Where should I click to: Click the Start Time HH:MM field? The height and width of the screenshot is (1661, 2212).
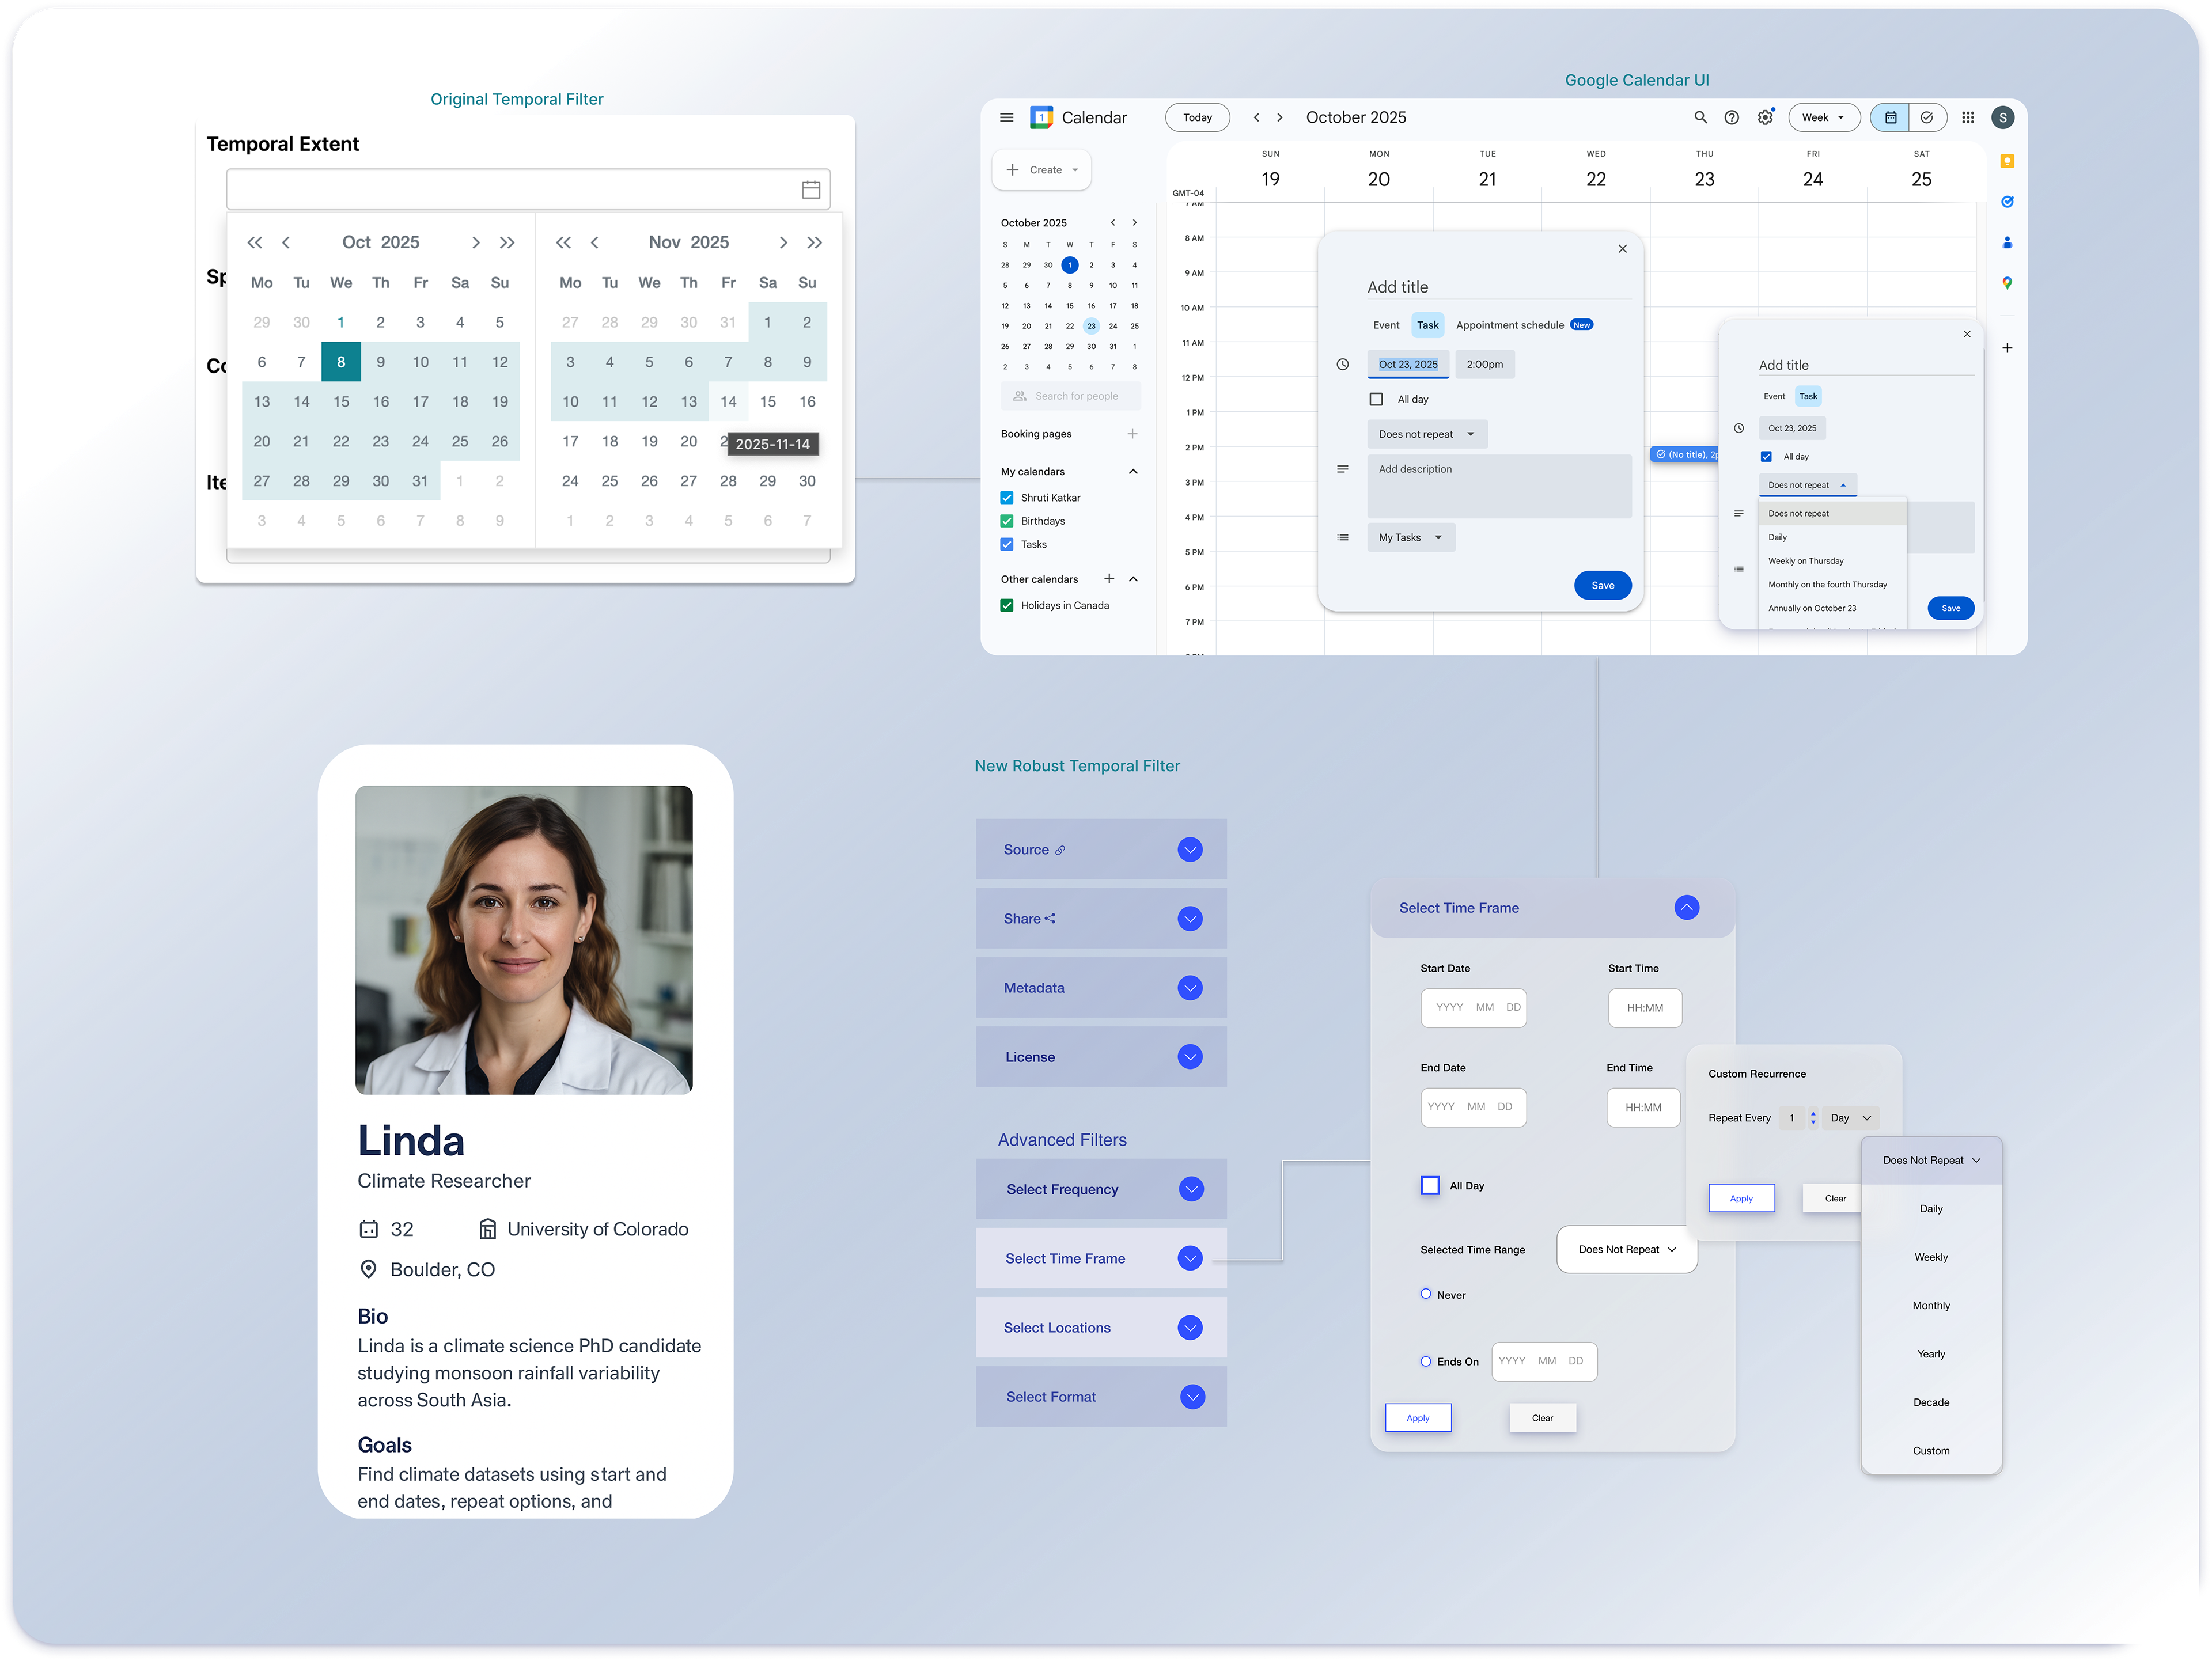click(1644, 1008)
